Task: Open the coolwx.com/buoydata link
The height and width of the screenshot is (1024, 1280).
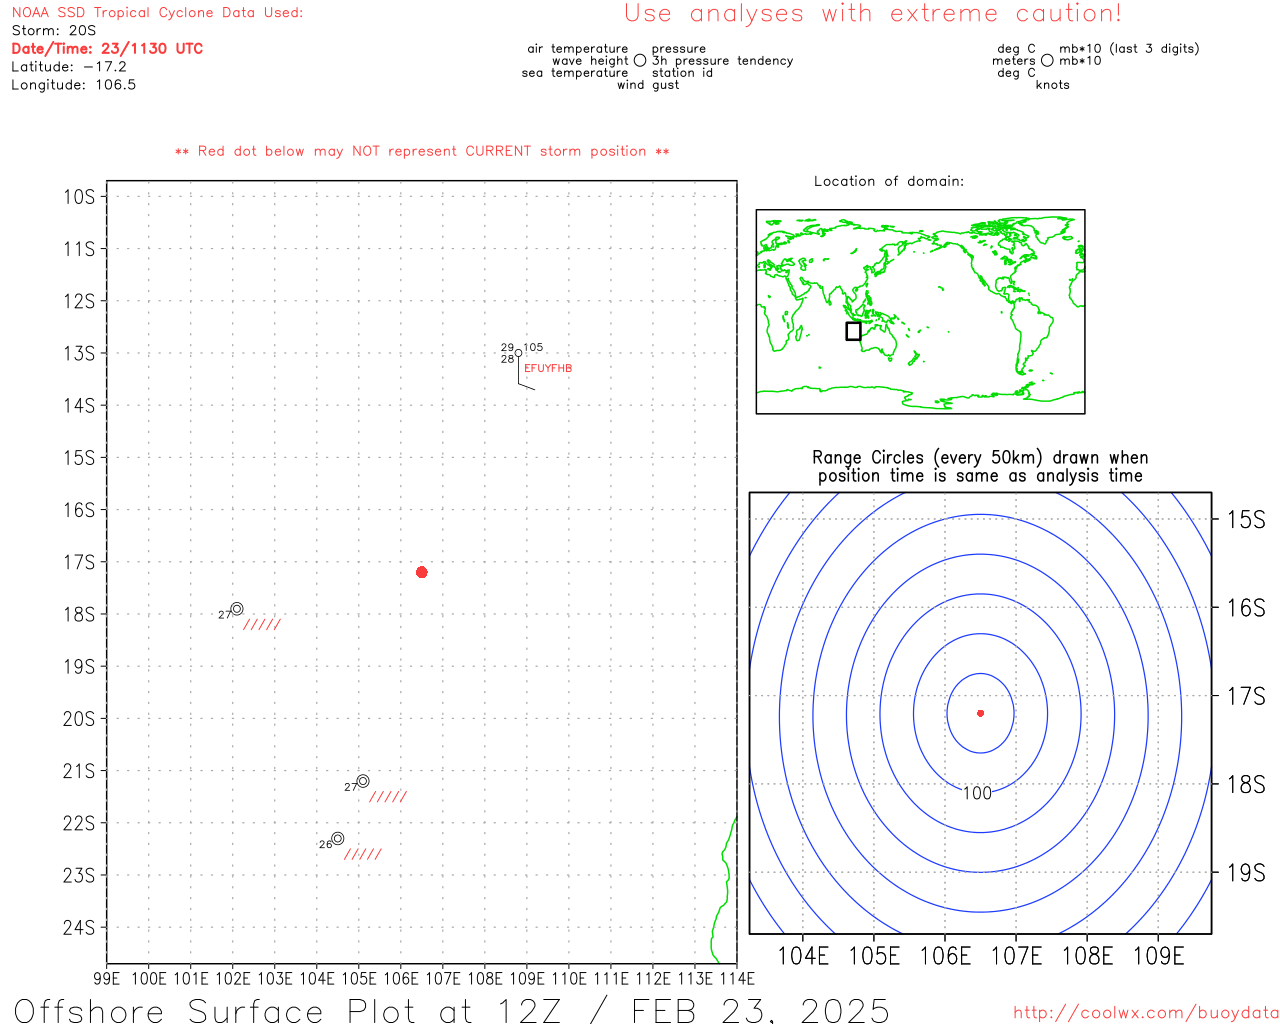Action: click(x=1146, y=1013)
